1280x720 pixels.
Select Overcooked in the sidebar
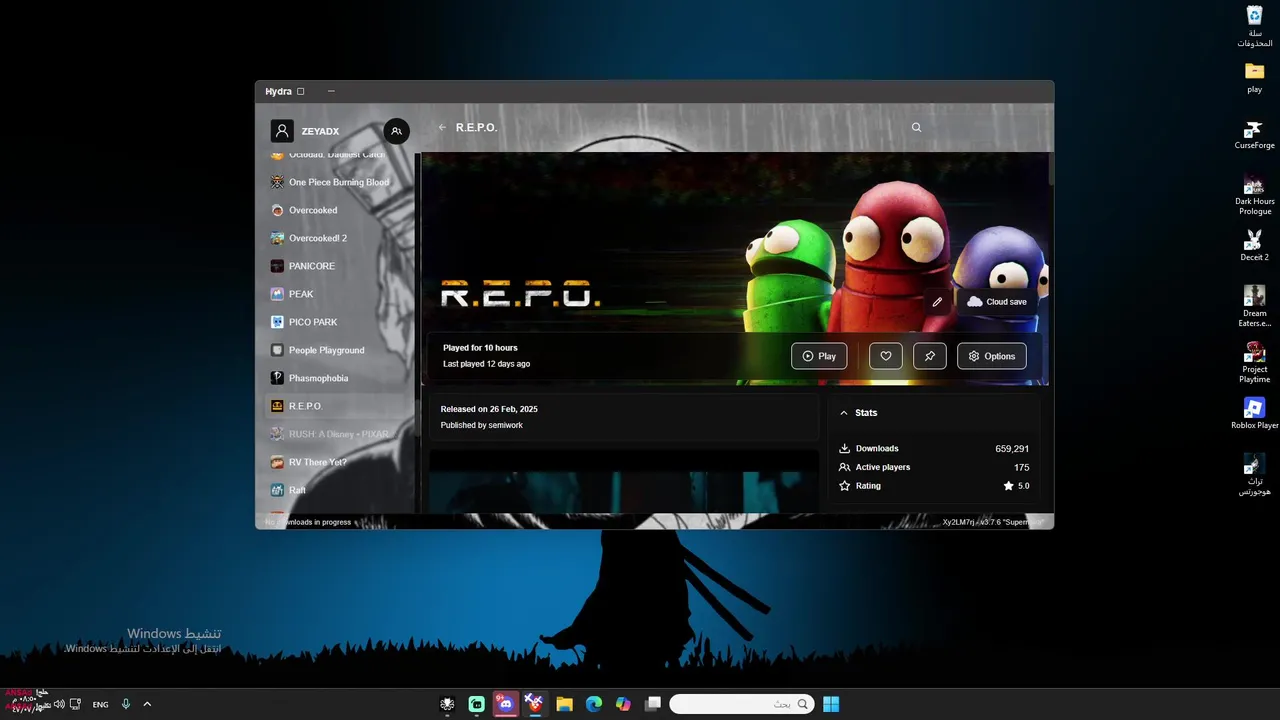335,210
